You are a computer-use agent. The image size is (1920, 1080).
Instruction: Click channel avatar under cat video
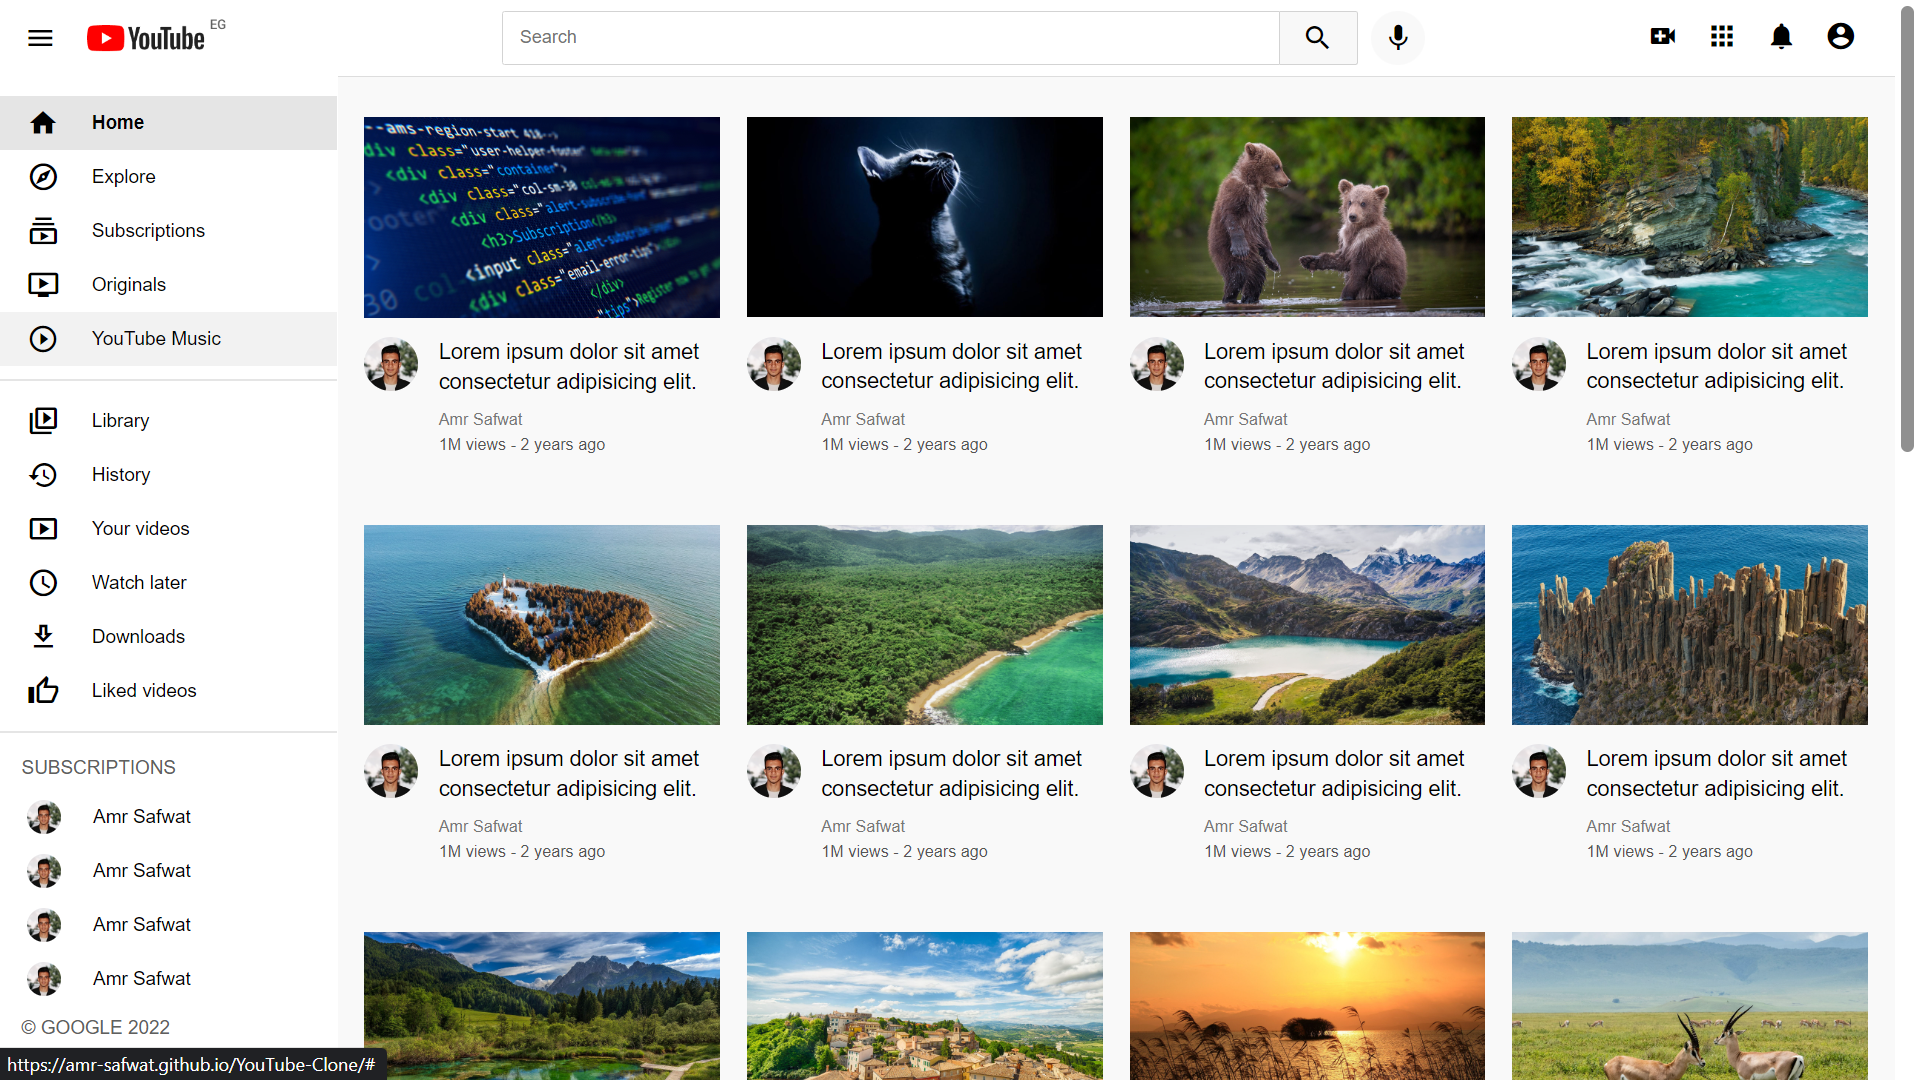774,364
